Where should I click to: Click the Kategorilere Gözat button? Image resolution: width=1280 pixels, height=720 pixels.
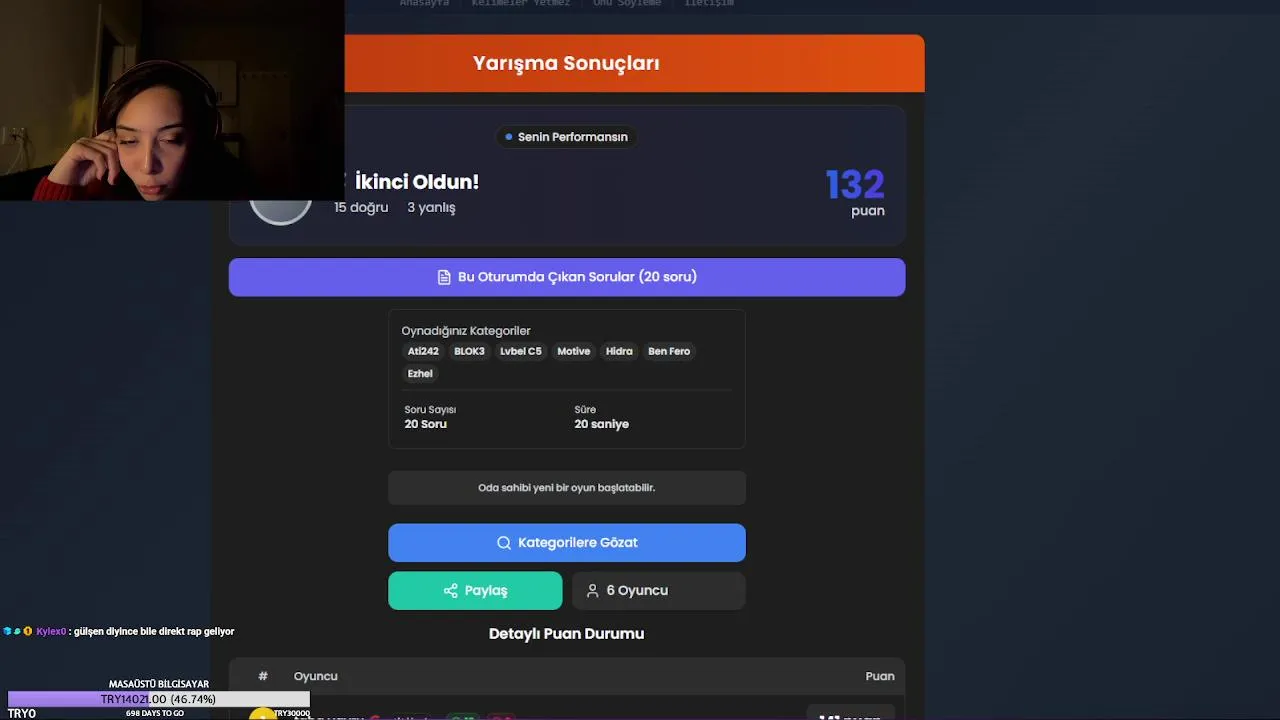coord(567,542)
